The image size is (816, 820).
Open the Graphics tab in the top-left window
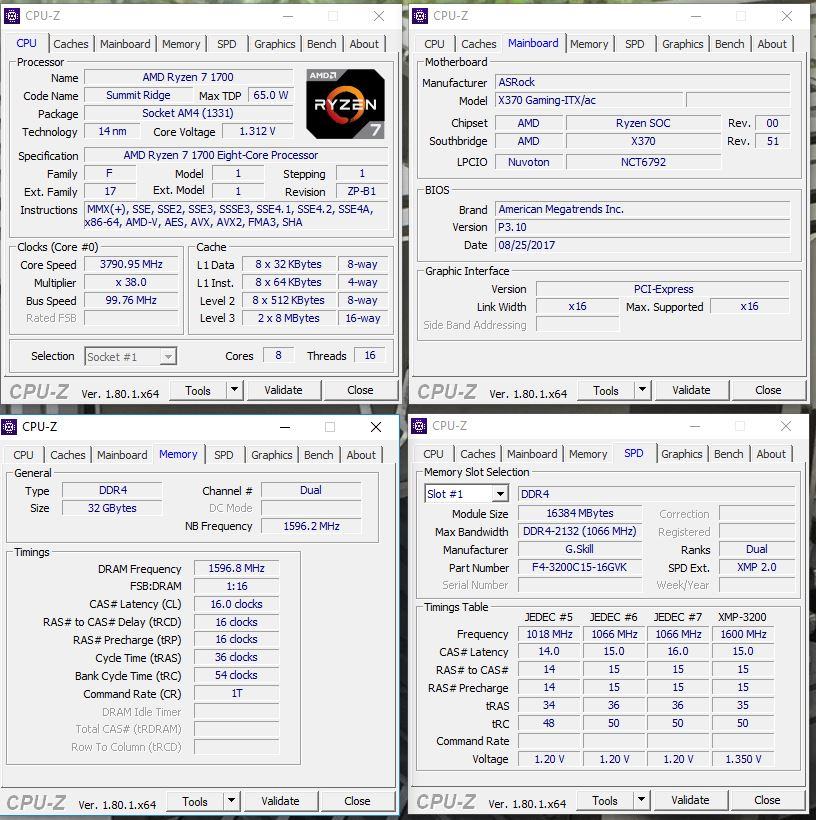pyautogui.click(x=275, y=44)
